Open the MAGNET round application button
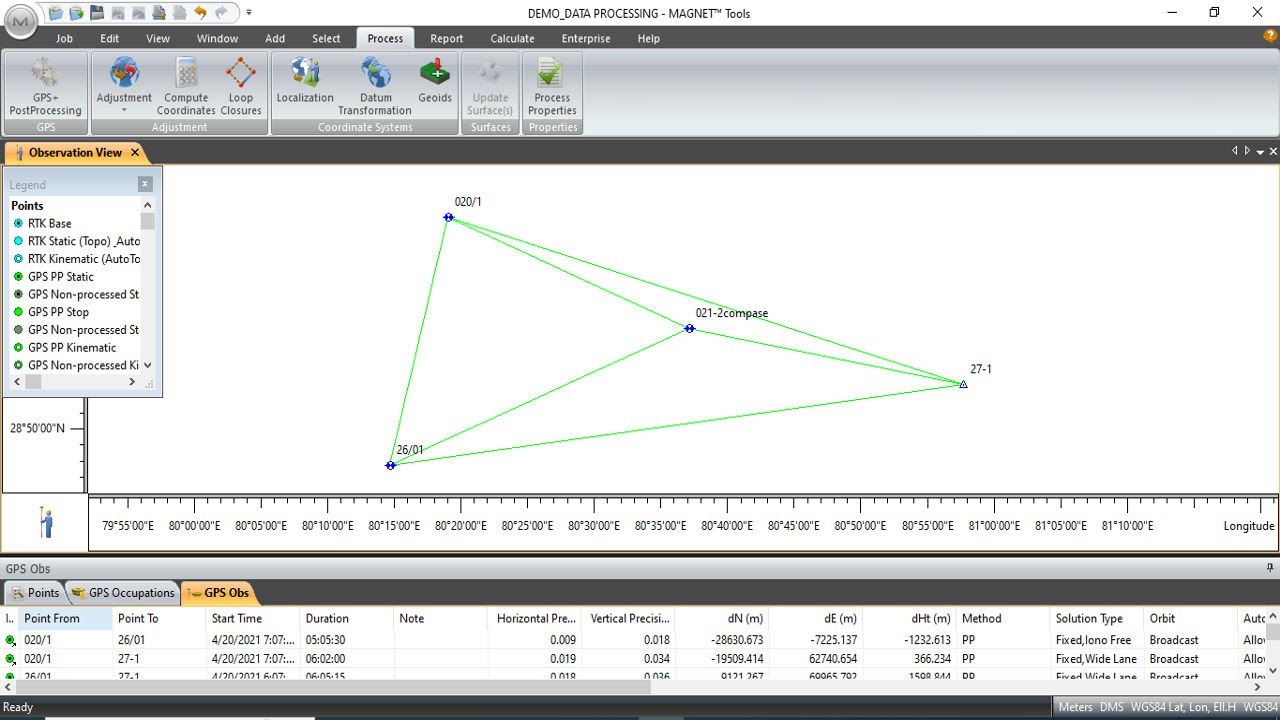 (22, 21)
